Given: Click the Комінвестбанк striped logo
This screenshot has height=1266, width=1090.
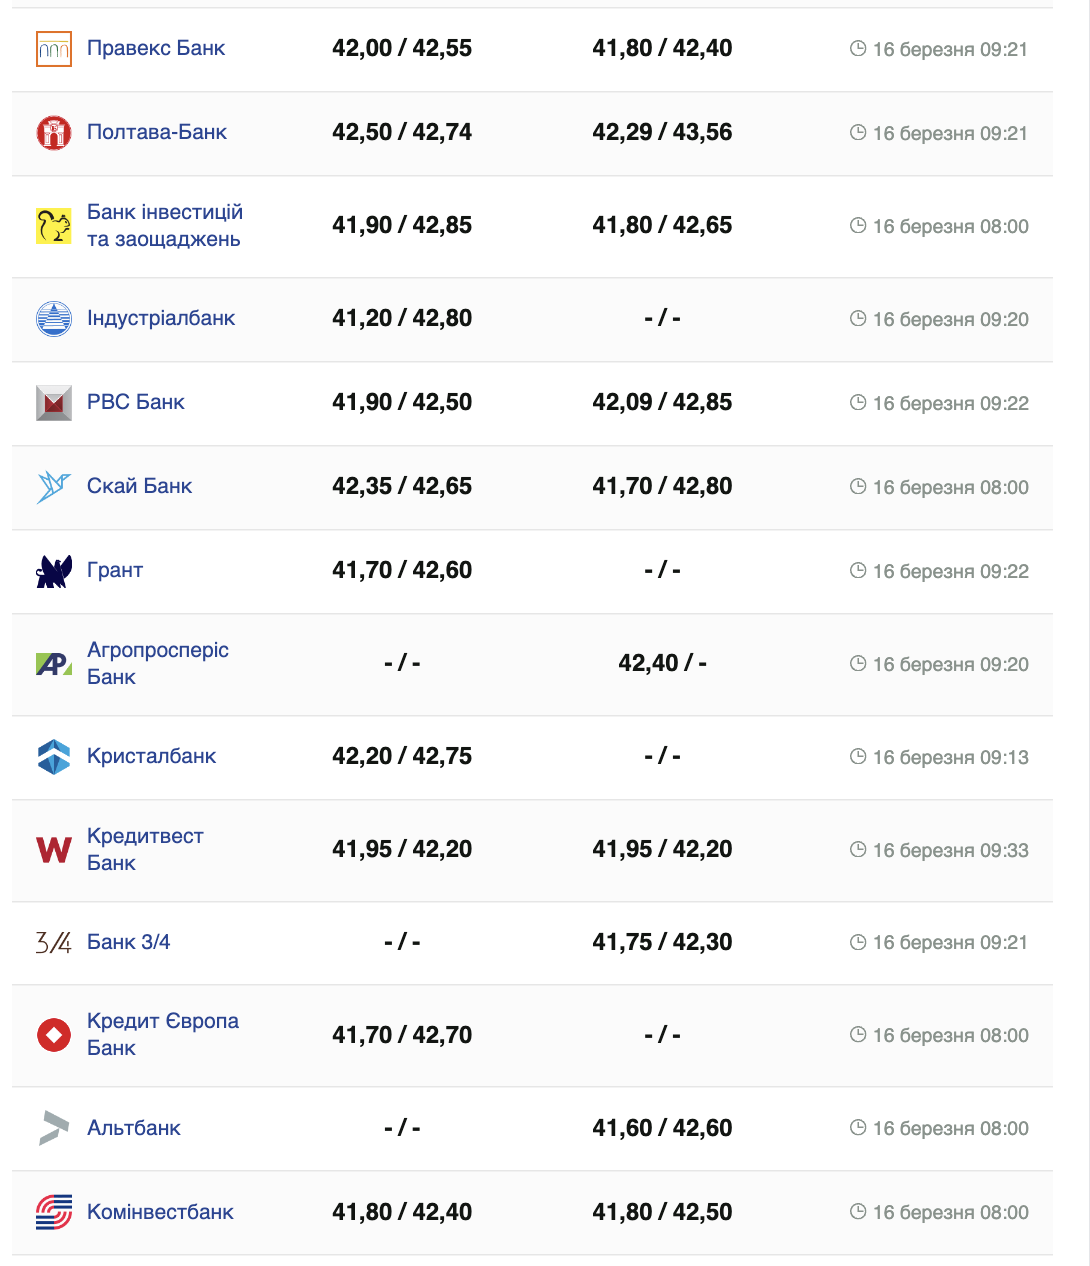Looking at the screenshot, I should (54, 1212).
